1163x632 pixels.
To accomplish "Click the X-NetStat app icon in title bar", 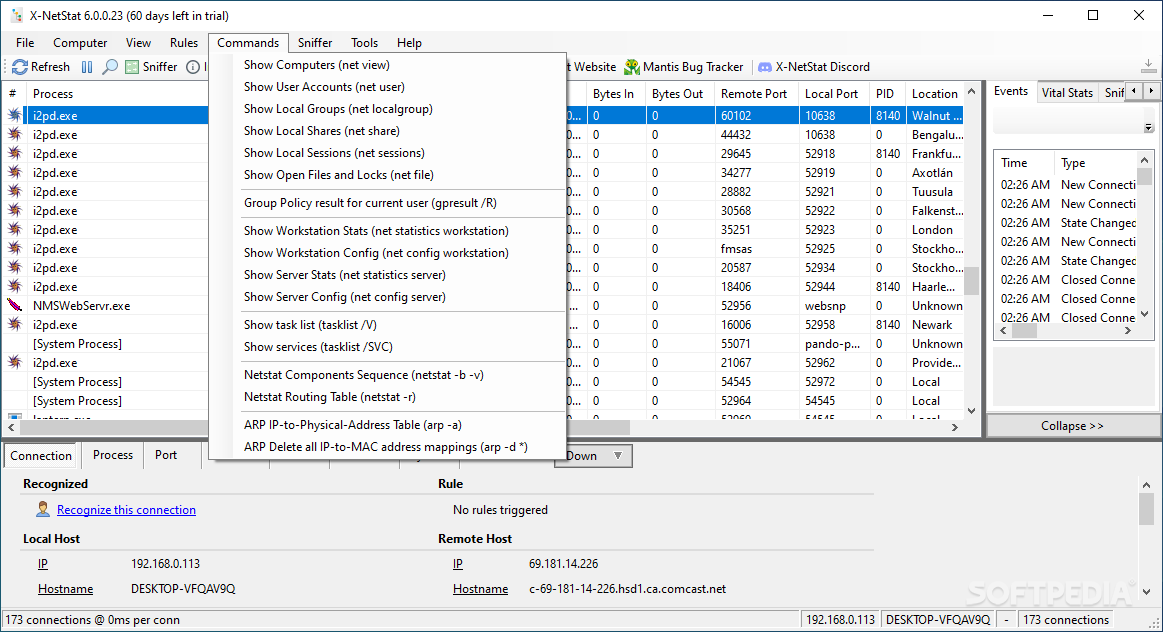I will pyautogui.click(x=17, y=16).
